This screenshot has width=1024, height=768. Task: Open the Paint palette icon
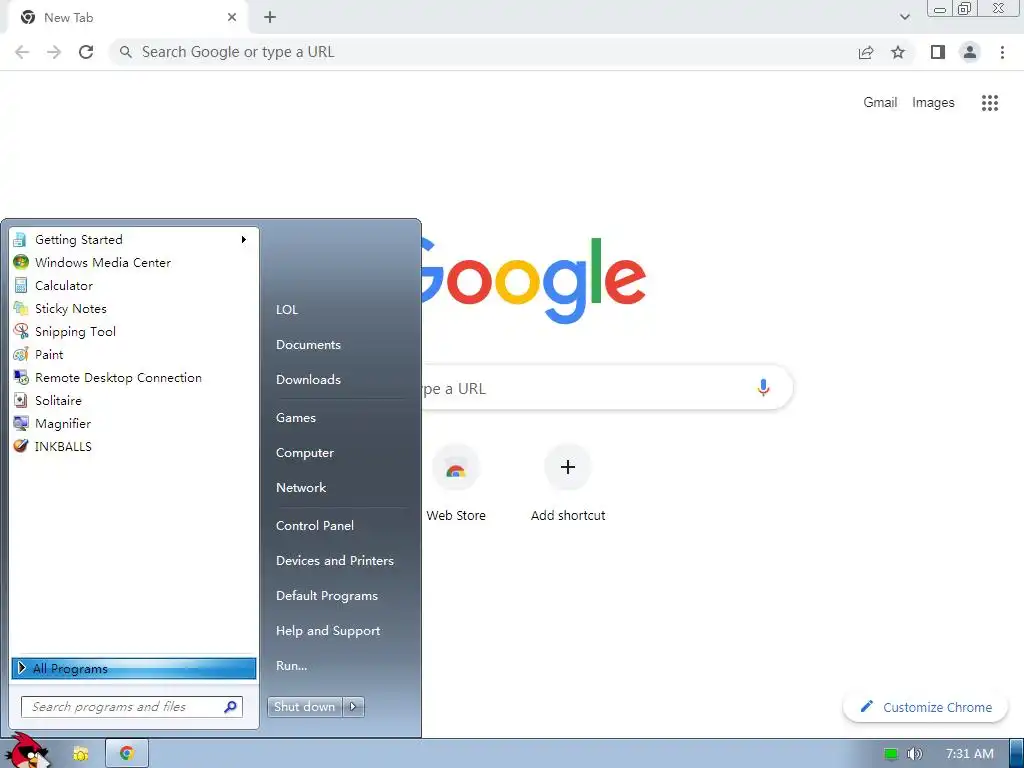point(21,355)
